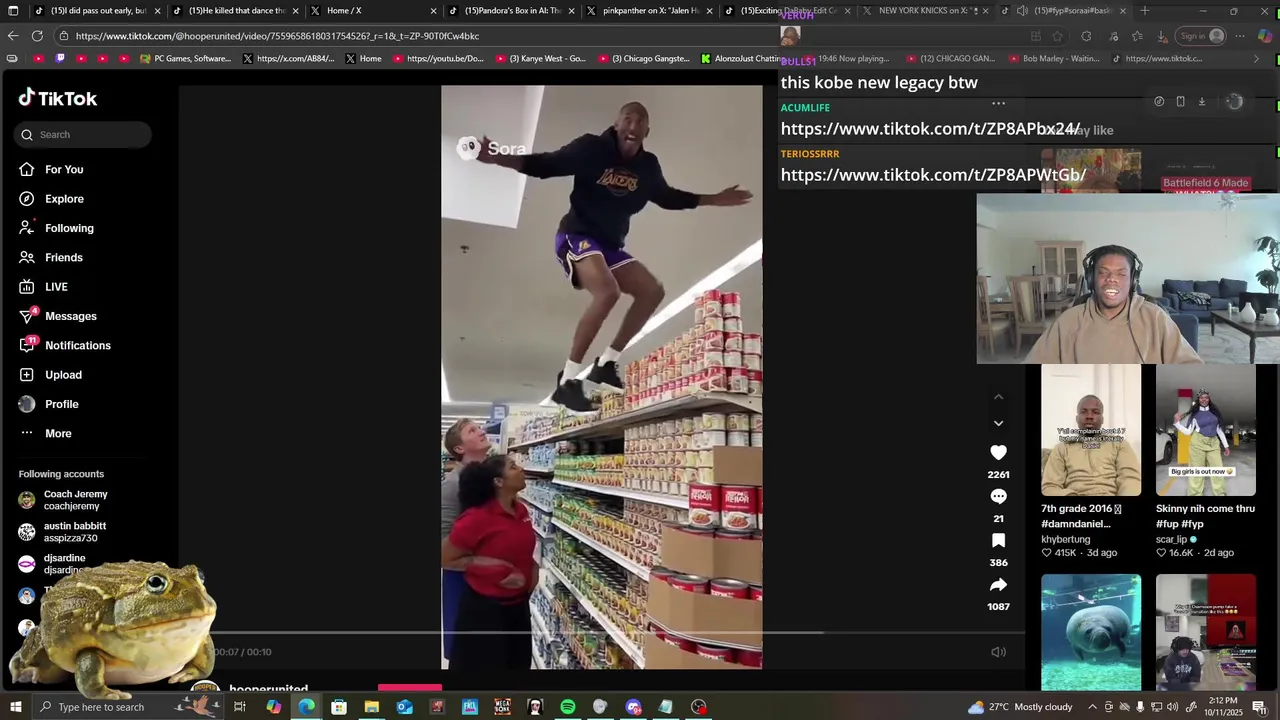Image resolution: width=1280 pixels, height=720 pixels.
Task: Open khybertung creator link
Action: coord(1066,540)
